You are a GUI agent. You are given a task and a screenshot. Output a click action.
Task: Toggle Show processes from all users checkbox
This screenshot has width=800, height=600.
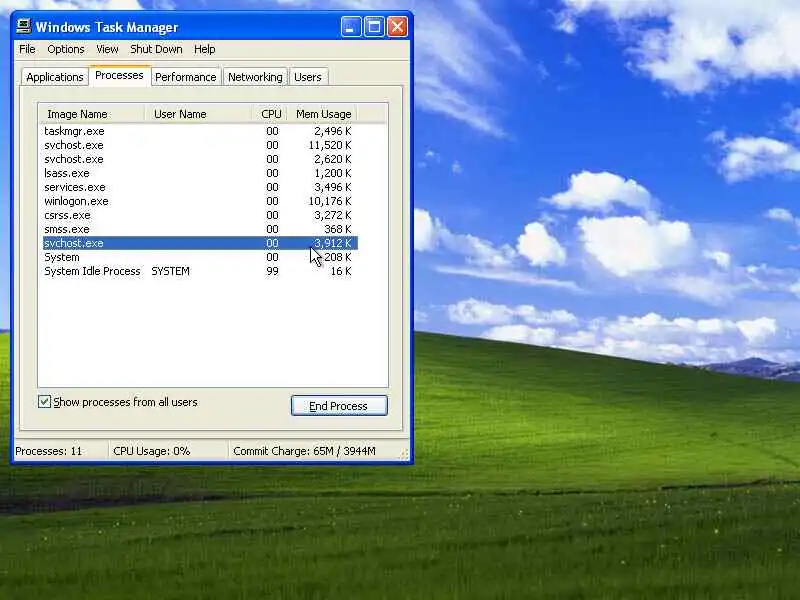(44, 402)
